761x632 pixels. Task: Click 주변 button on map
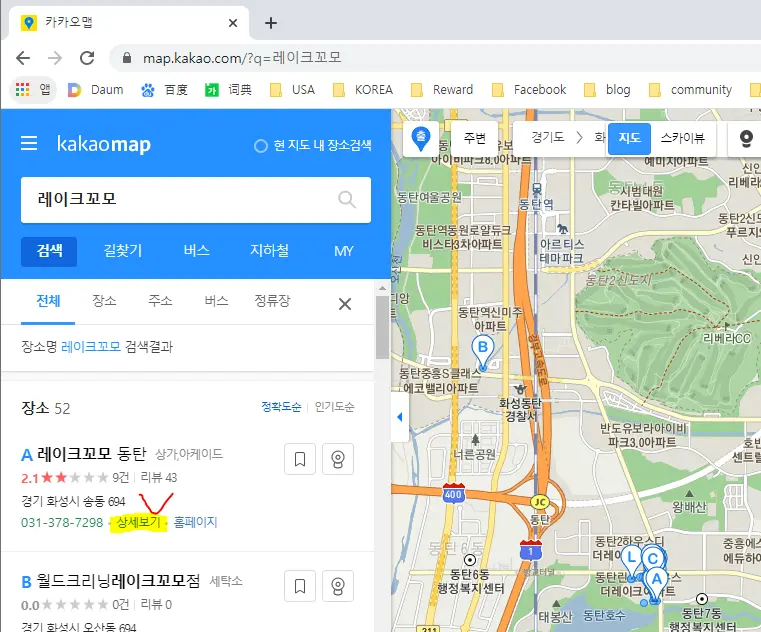[474, 138]
